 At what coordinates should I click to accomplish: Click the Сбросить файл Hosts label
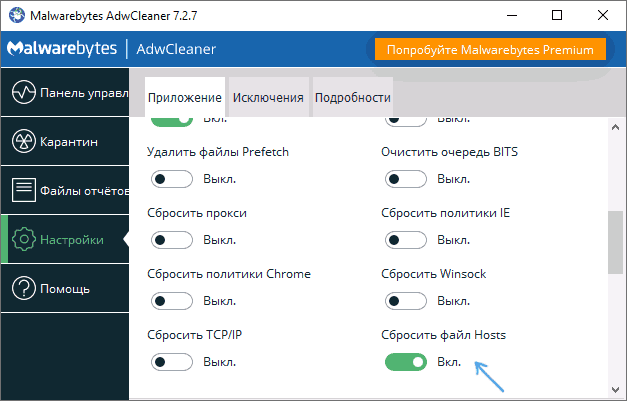tap(443, 335)
